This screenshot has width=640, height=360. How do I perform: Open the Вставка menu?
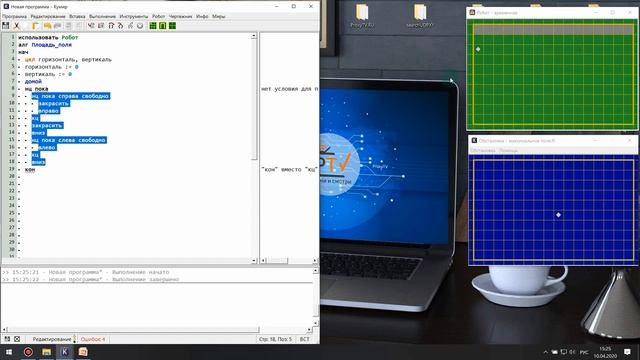(77, 16)
